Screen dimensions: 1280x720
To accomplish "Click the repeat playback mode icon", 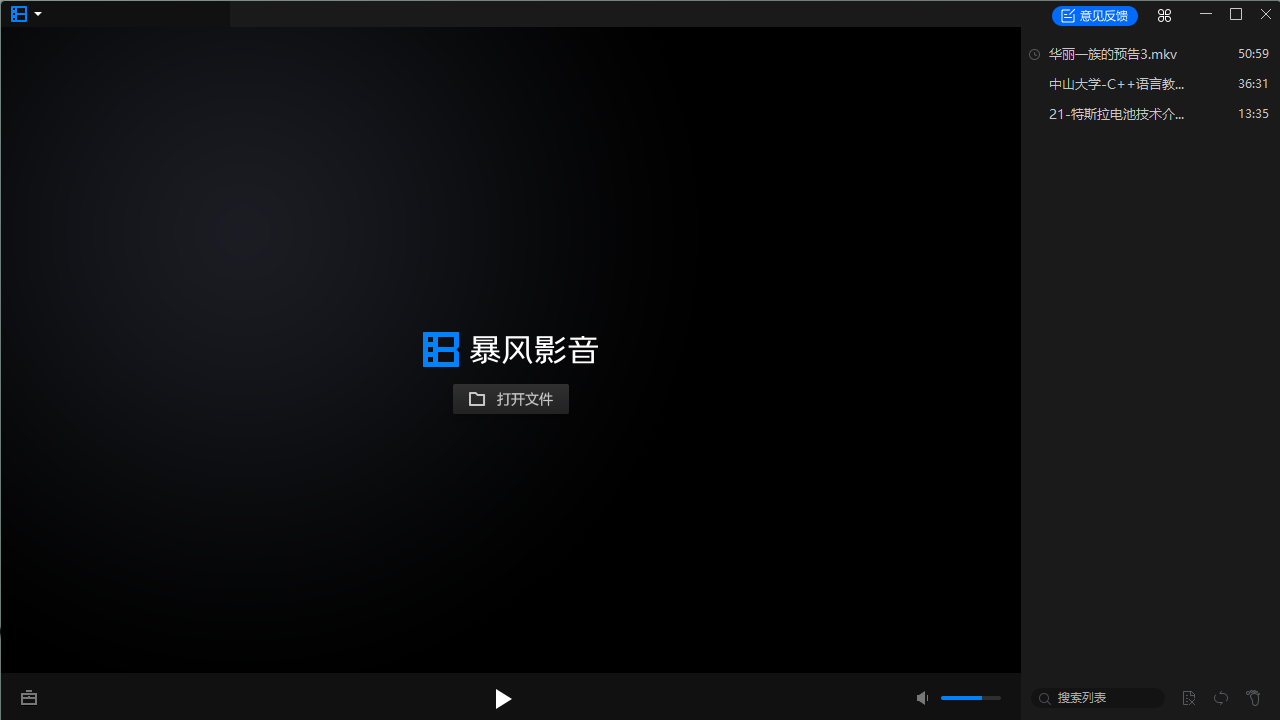I will click(1221, 698).
